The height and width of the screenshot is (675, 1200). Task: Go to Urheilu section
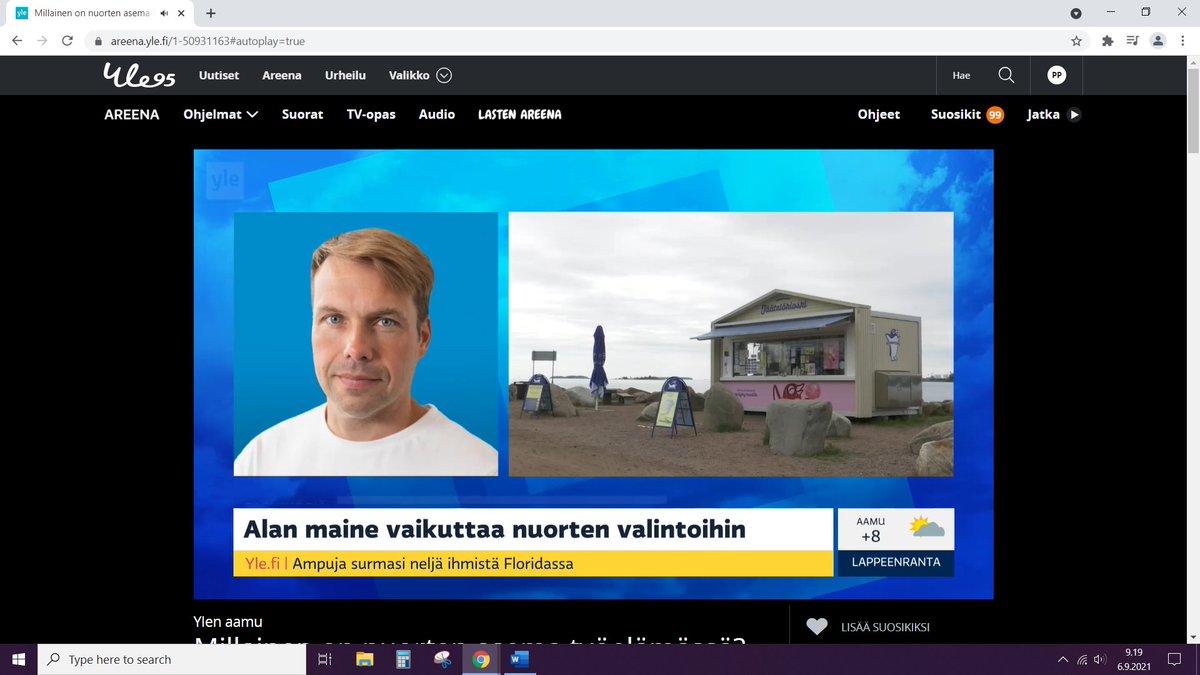[345, 76]
